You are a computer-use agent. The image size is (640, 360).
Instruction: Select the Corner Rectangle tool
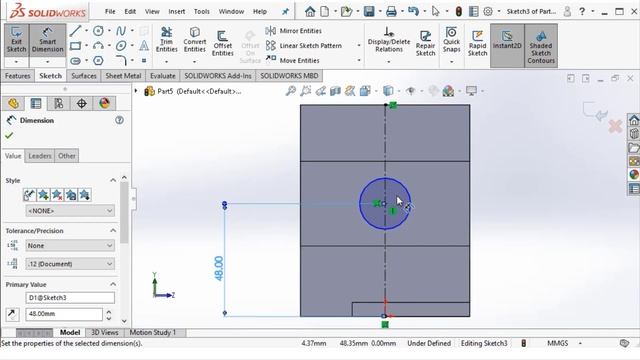tap(76, 46)
